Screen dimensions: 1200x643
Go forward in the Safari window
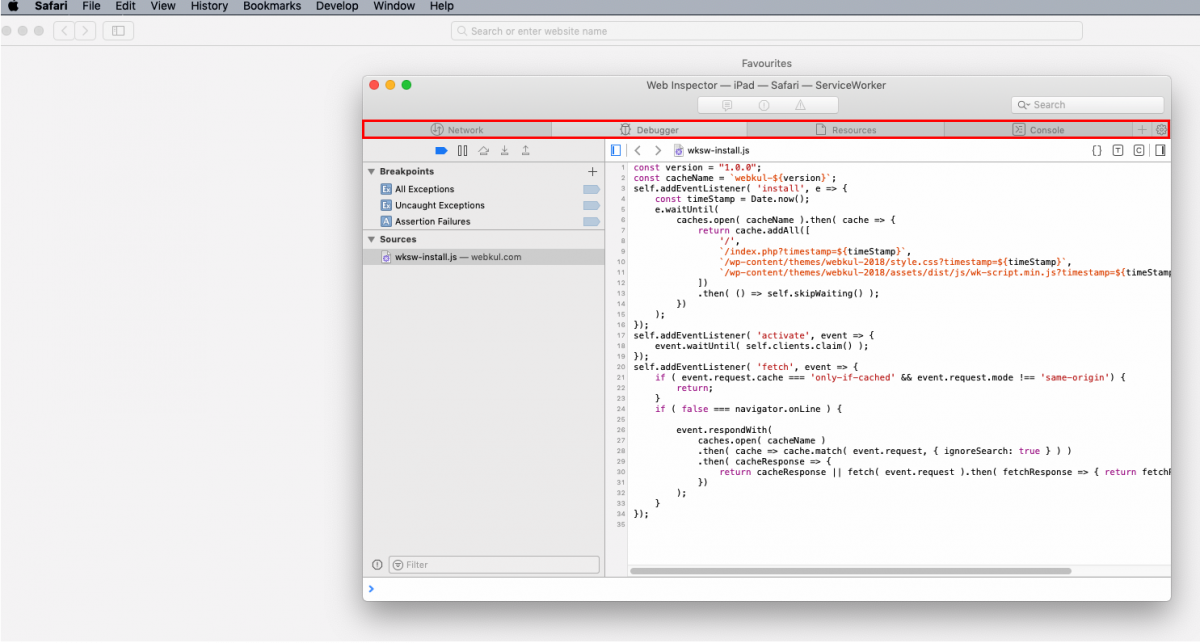pos(86,31)
